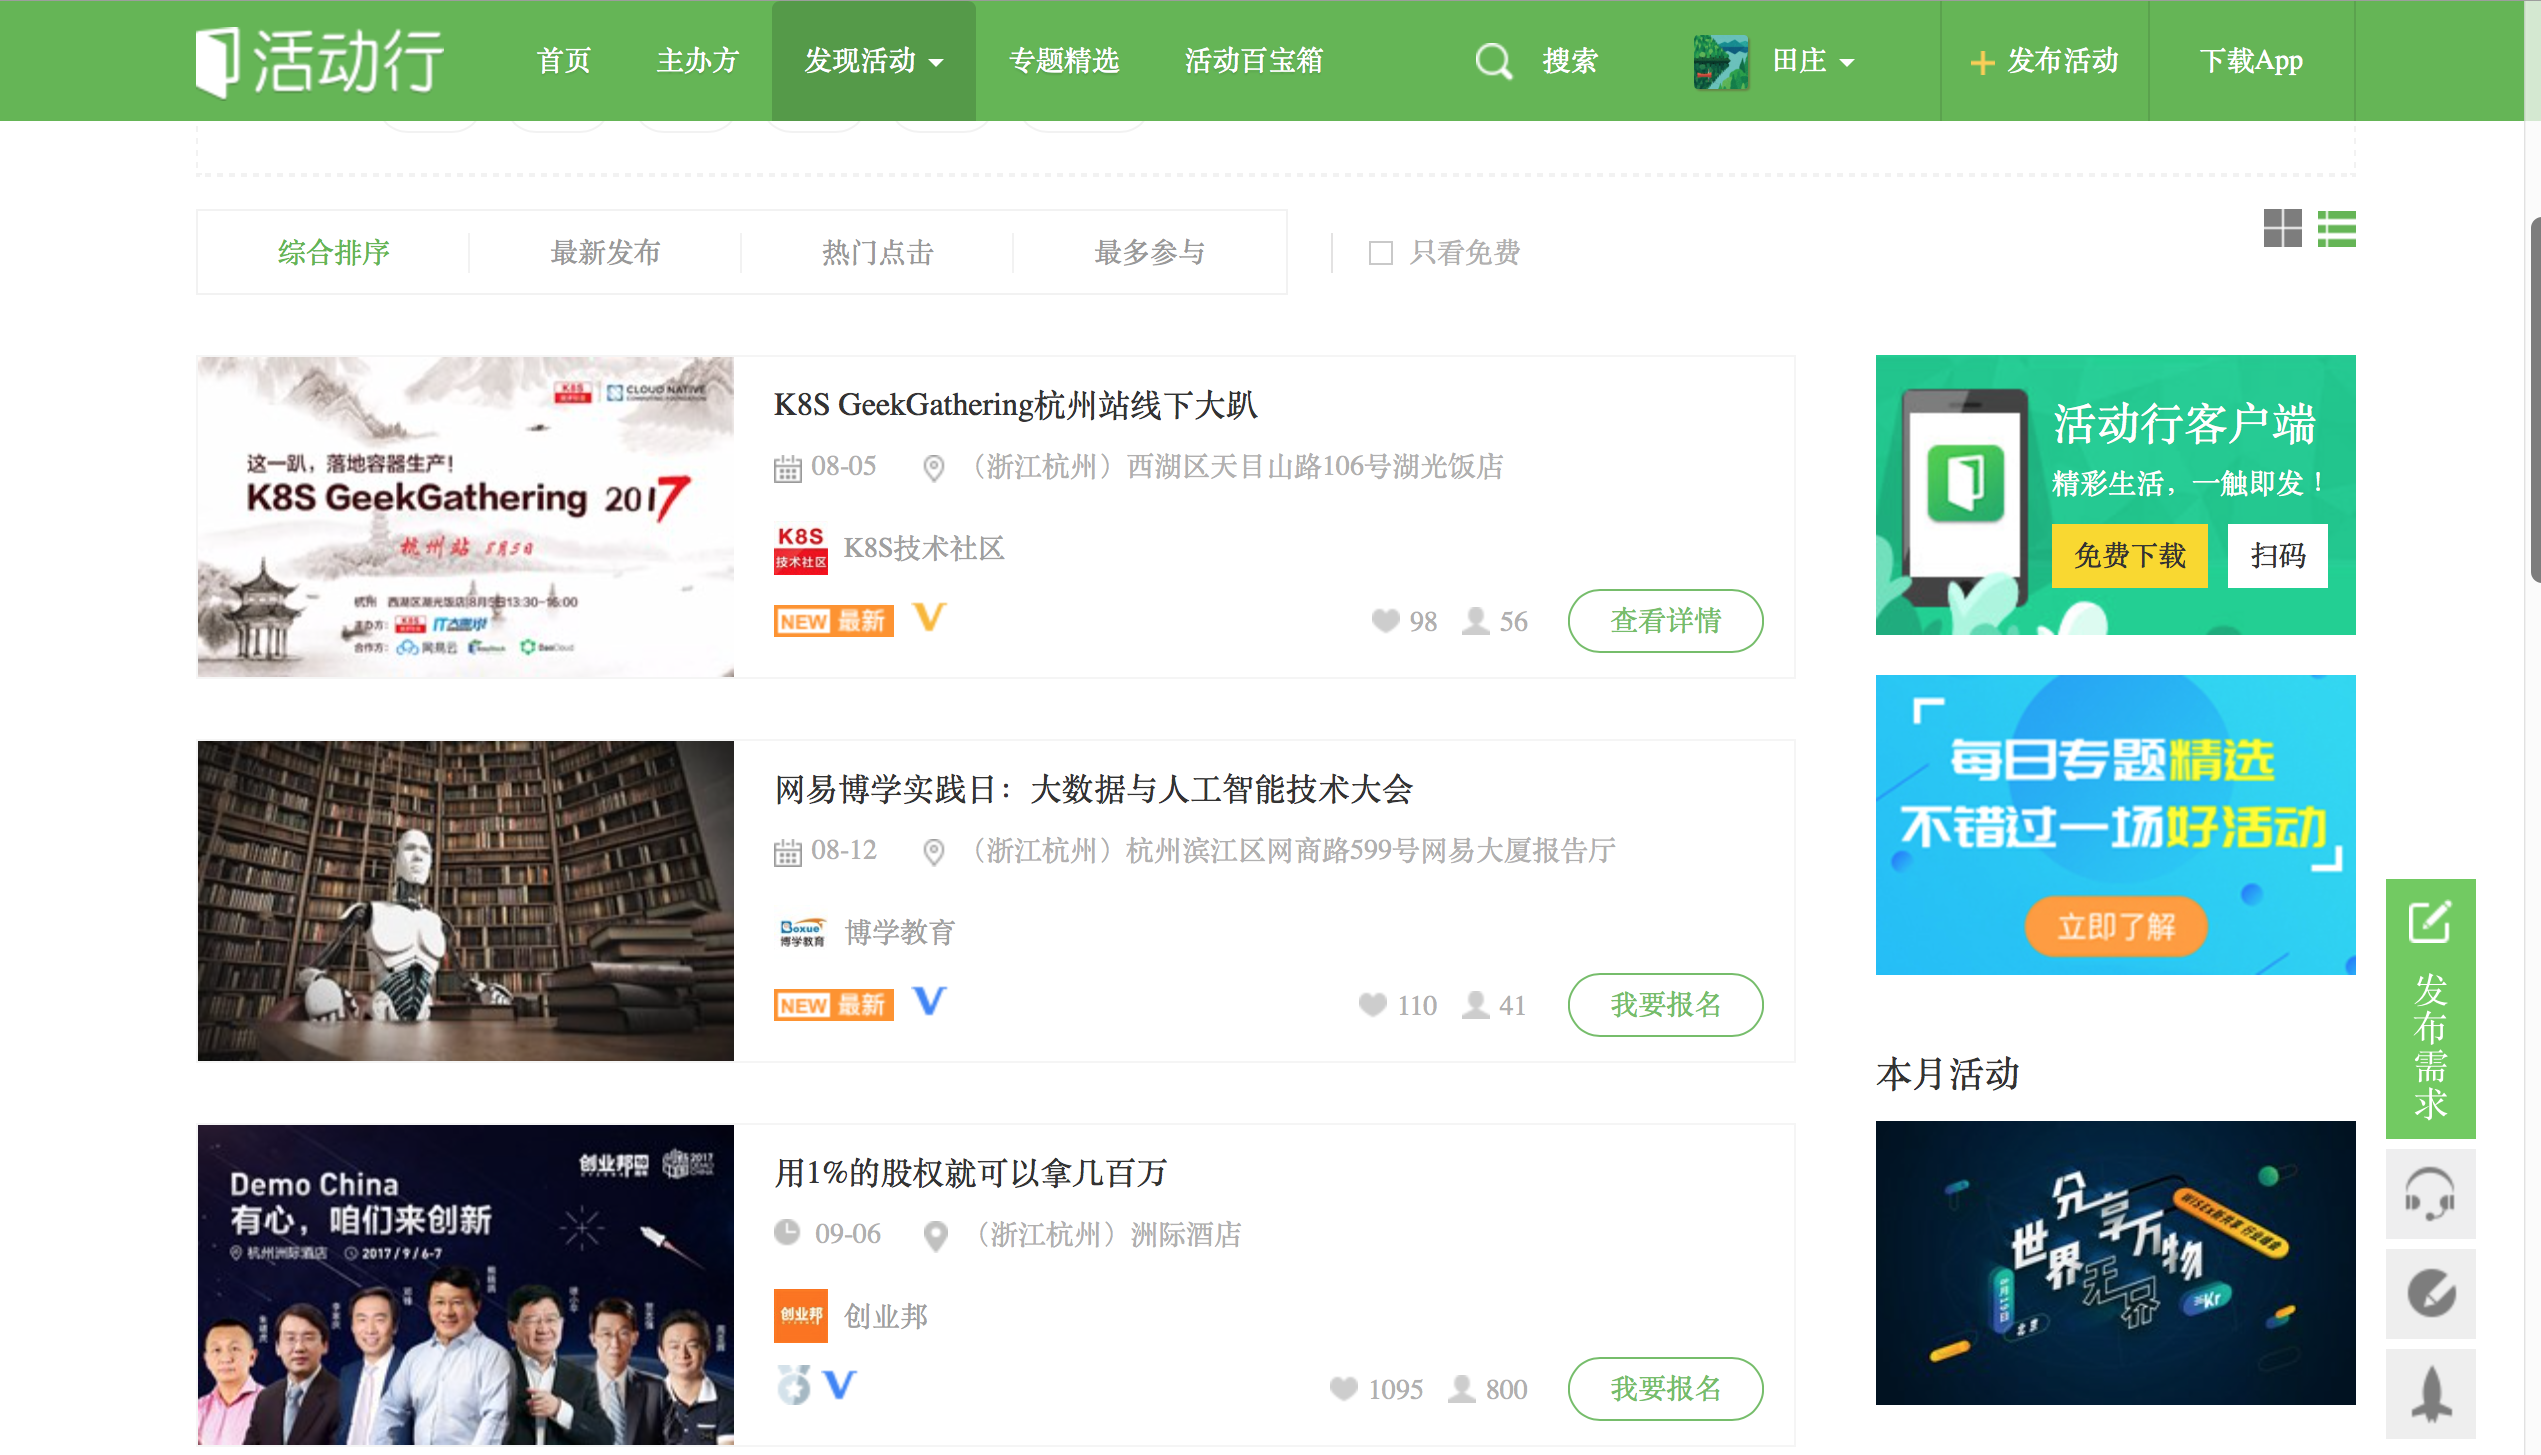Screen dimensions: 2541x1455
Task: Go to 首页 in the nav bar
Action: (564, 61)
